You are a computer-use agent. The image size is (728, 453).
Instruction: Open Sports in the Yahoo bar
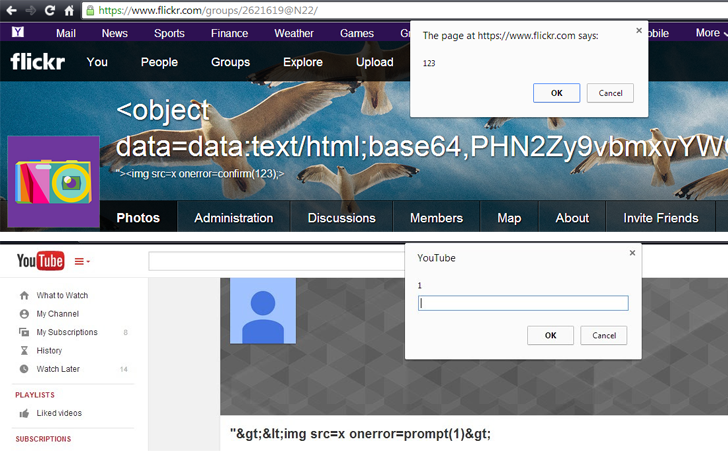(x=169, y=33)
